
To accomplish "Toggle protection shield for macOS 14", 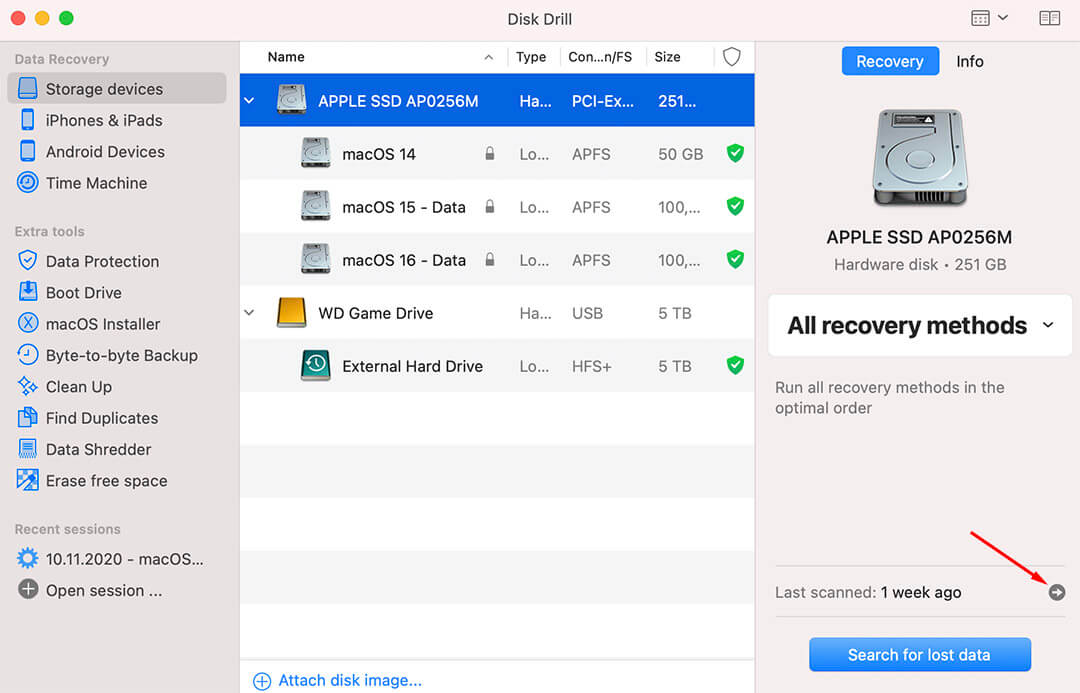I will coord(735,153).
